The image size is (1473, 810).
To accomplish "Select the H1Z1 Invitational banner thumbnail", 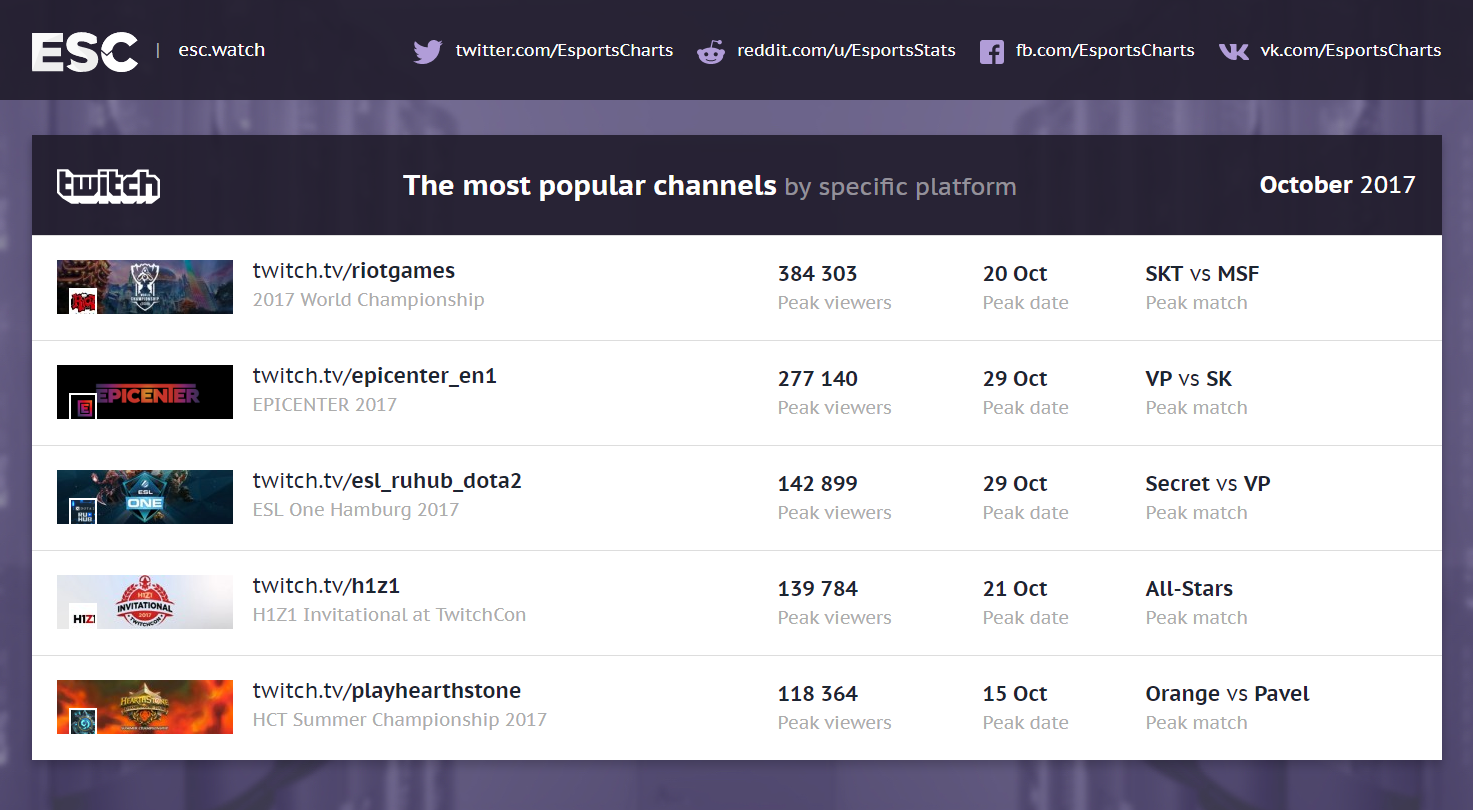I will (x=145, y=602).
